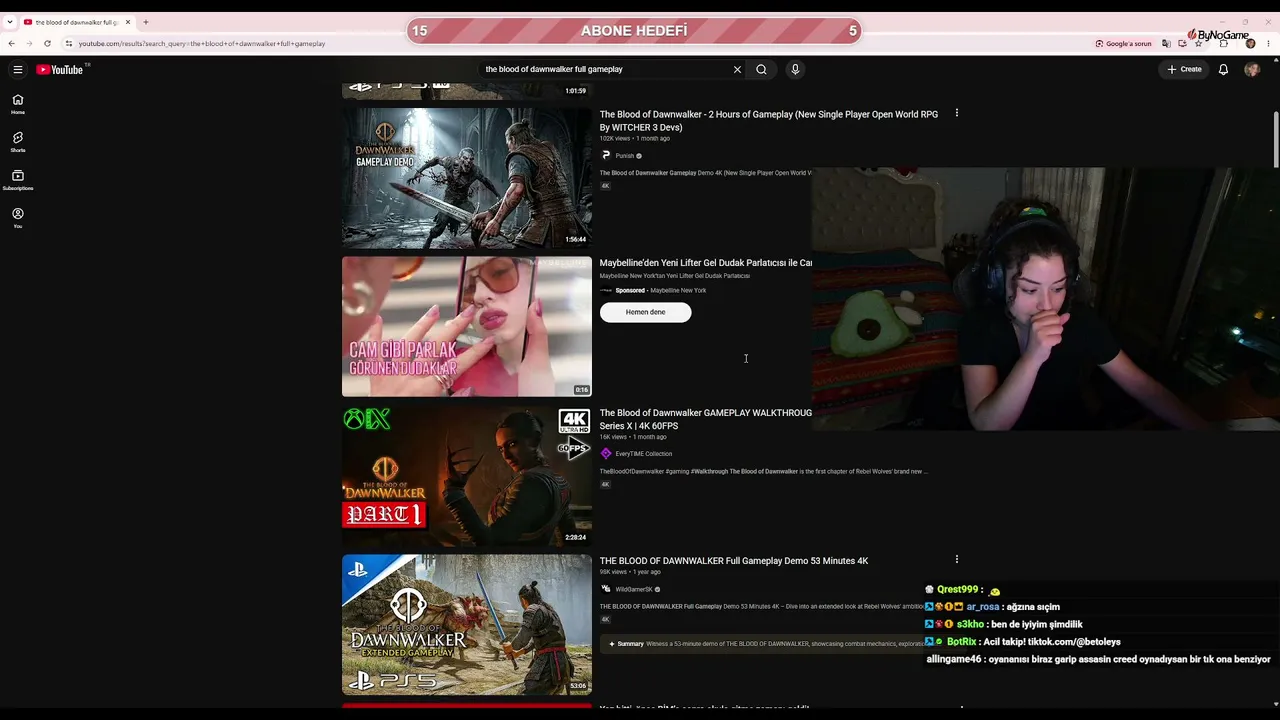Open the WildGamerSK channel avatar
The width and height of the screenshot is (1280, 720).
pyautogui.click(x=606, y=590)
